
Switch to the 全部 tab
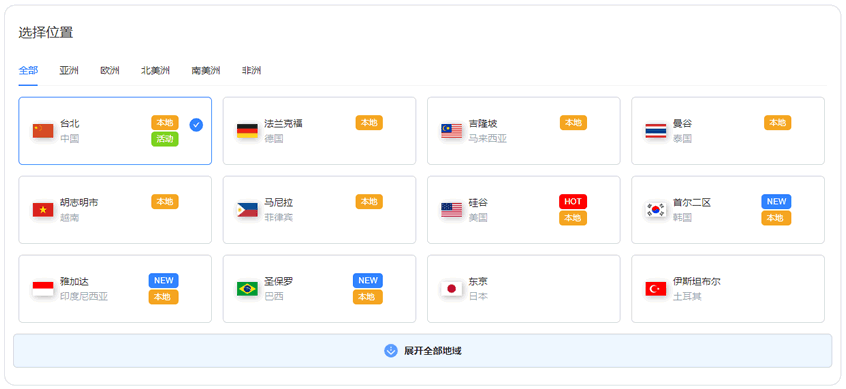pyautogui.click(x=28, y=71)
